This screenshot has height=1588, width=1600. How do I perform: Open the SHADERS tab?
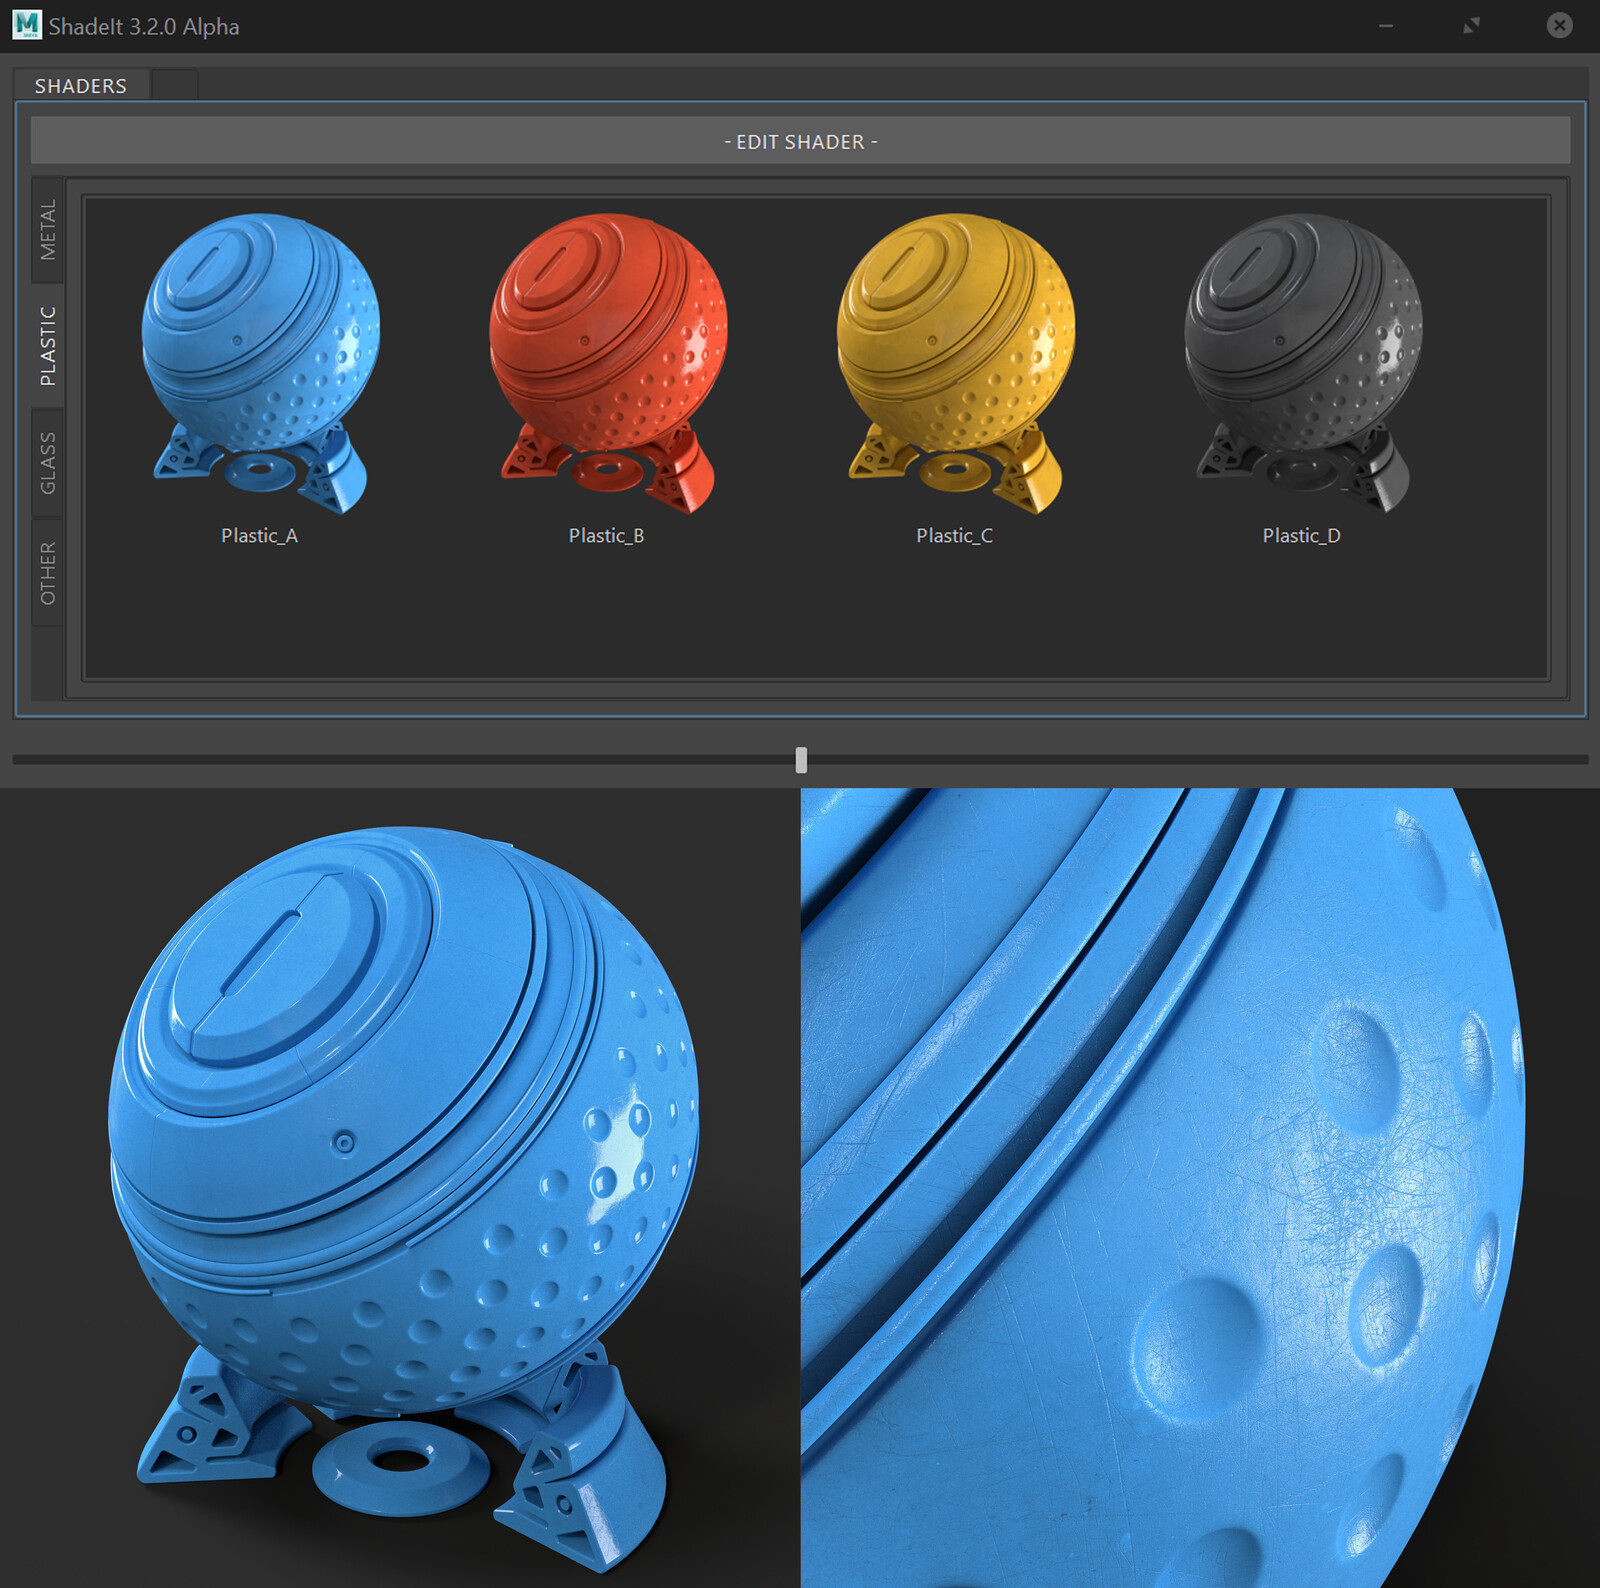80,85
